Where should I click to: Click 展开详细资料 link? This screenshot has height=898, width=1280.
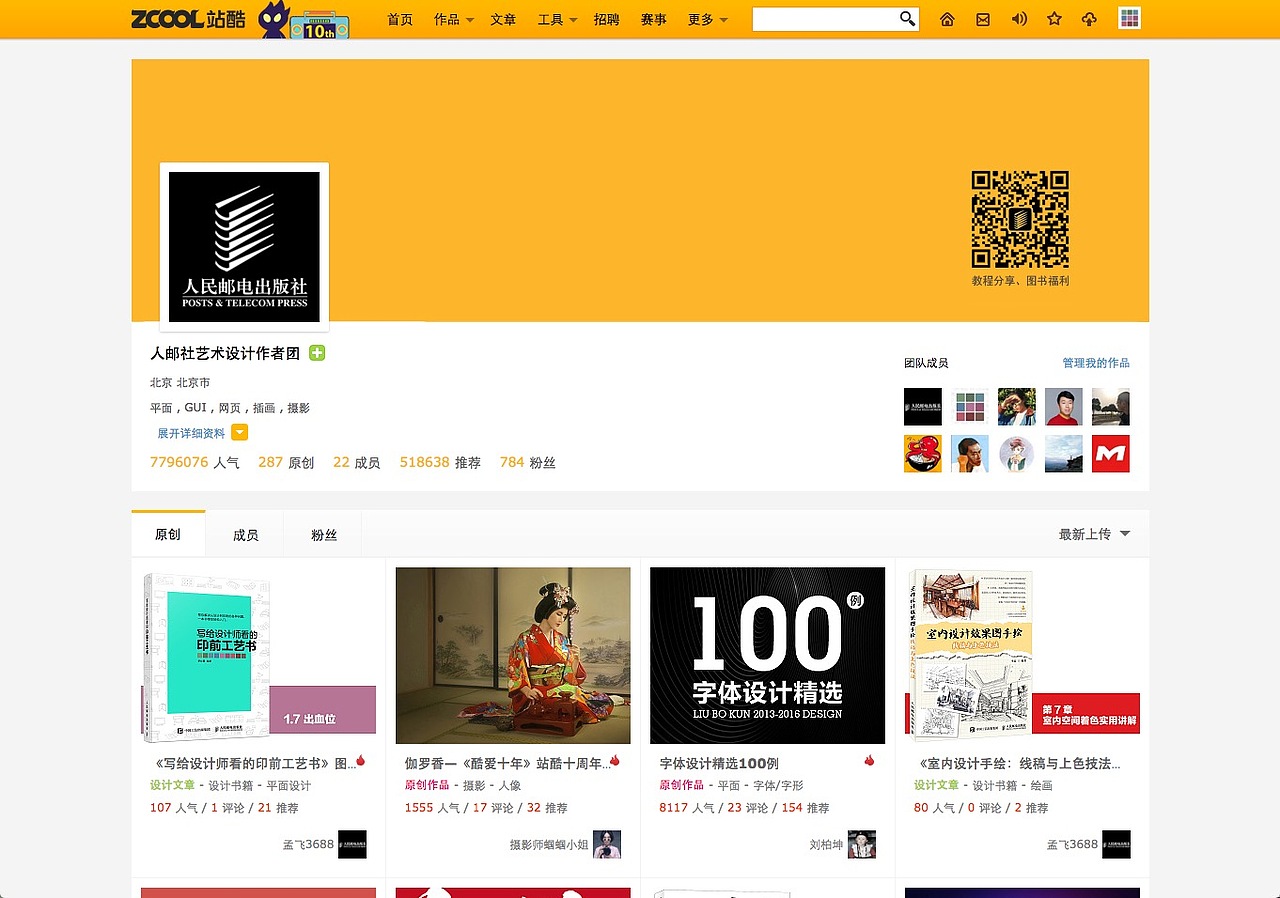click(x=191, y=433)
